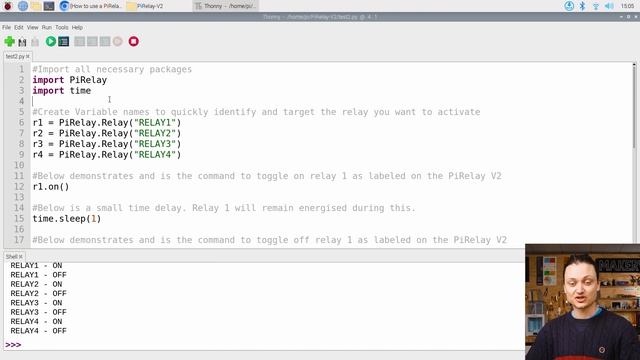Click line number 10 in the gutter
The image size is (640, 360).
(x=19, y=165)
